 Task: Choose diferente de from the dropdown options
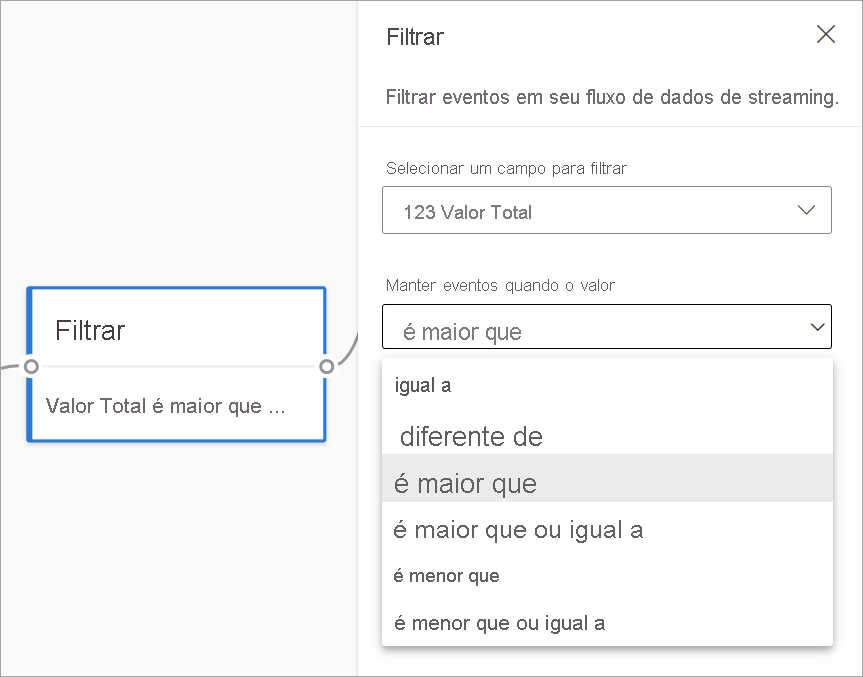pyautogui.click(x=471, y=437)
